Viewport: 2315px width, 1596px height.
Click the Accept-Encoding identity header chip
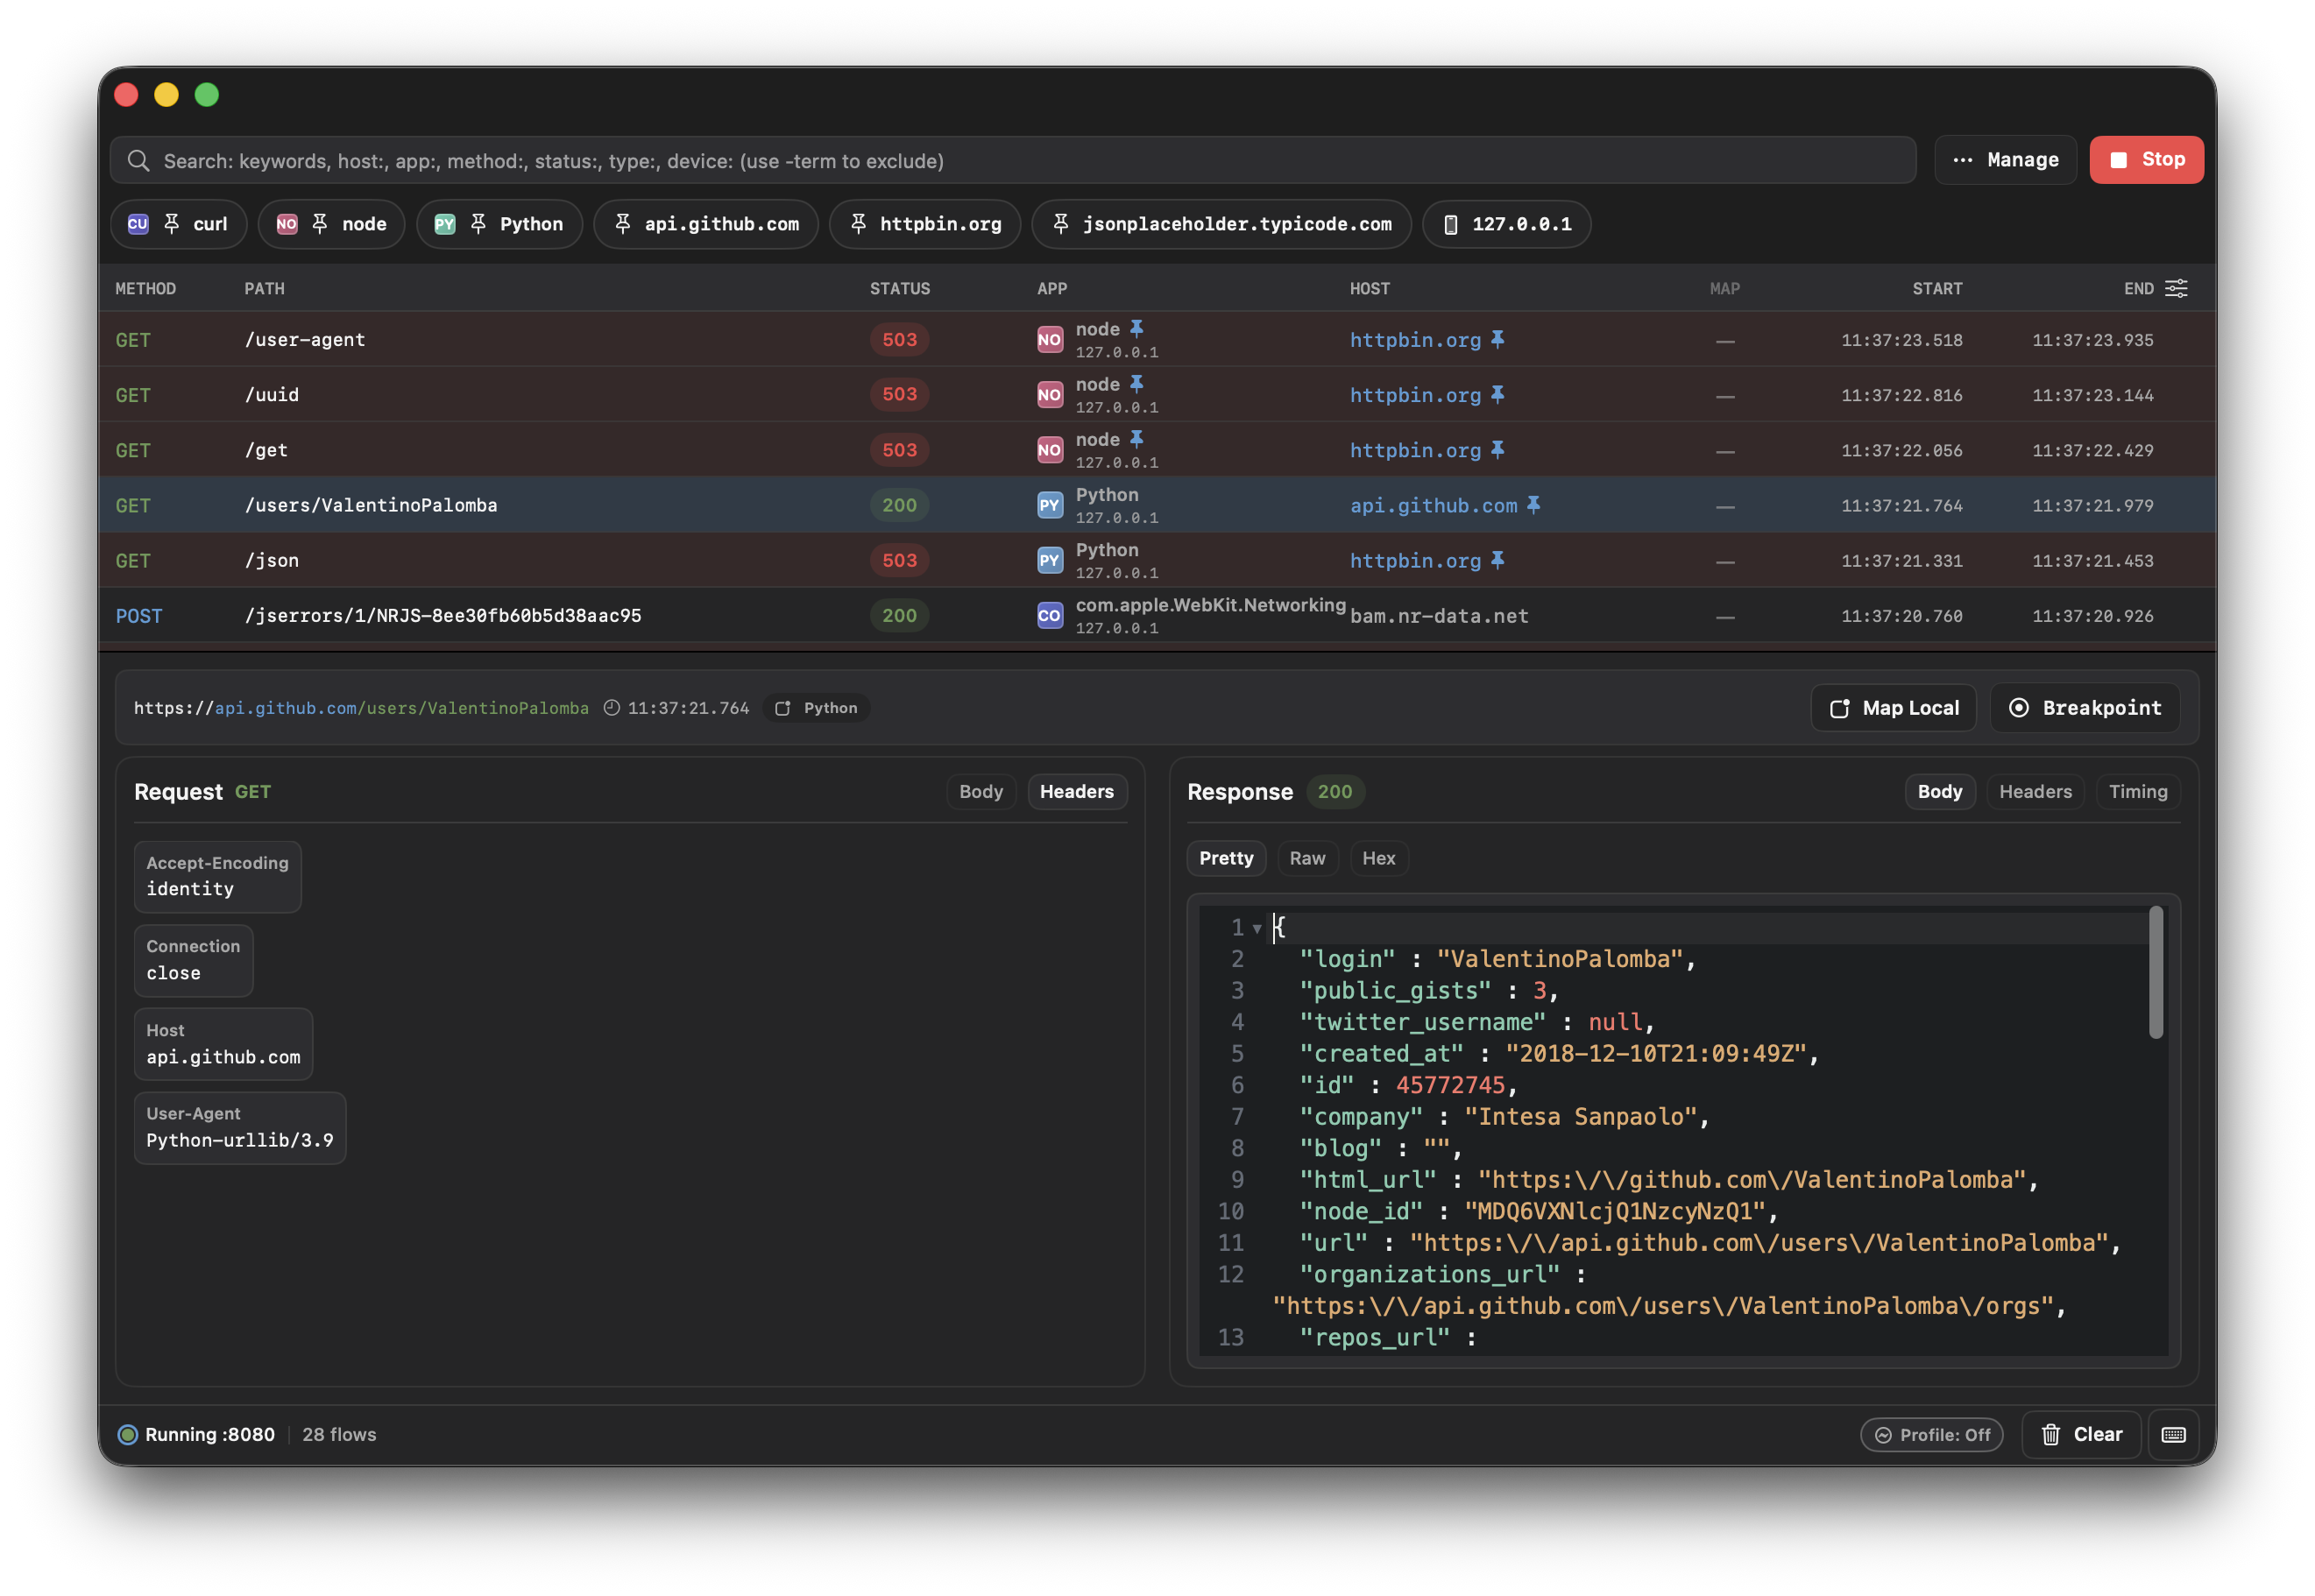coord(217,876)
